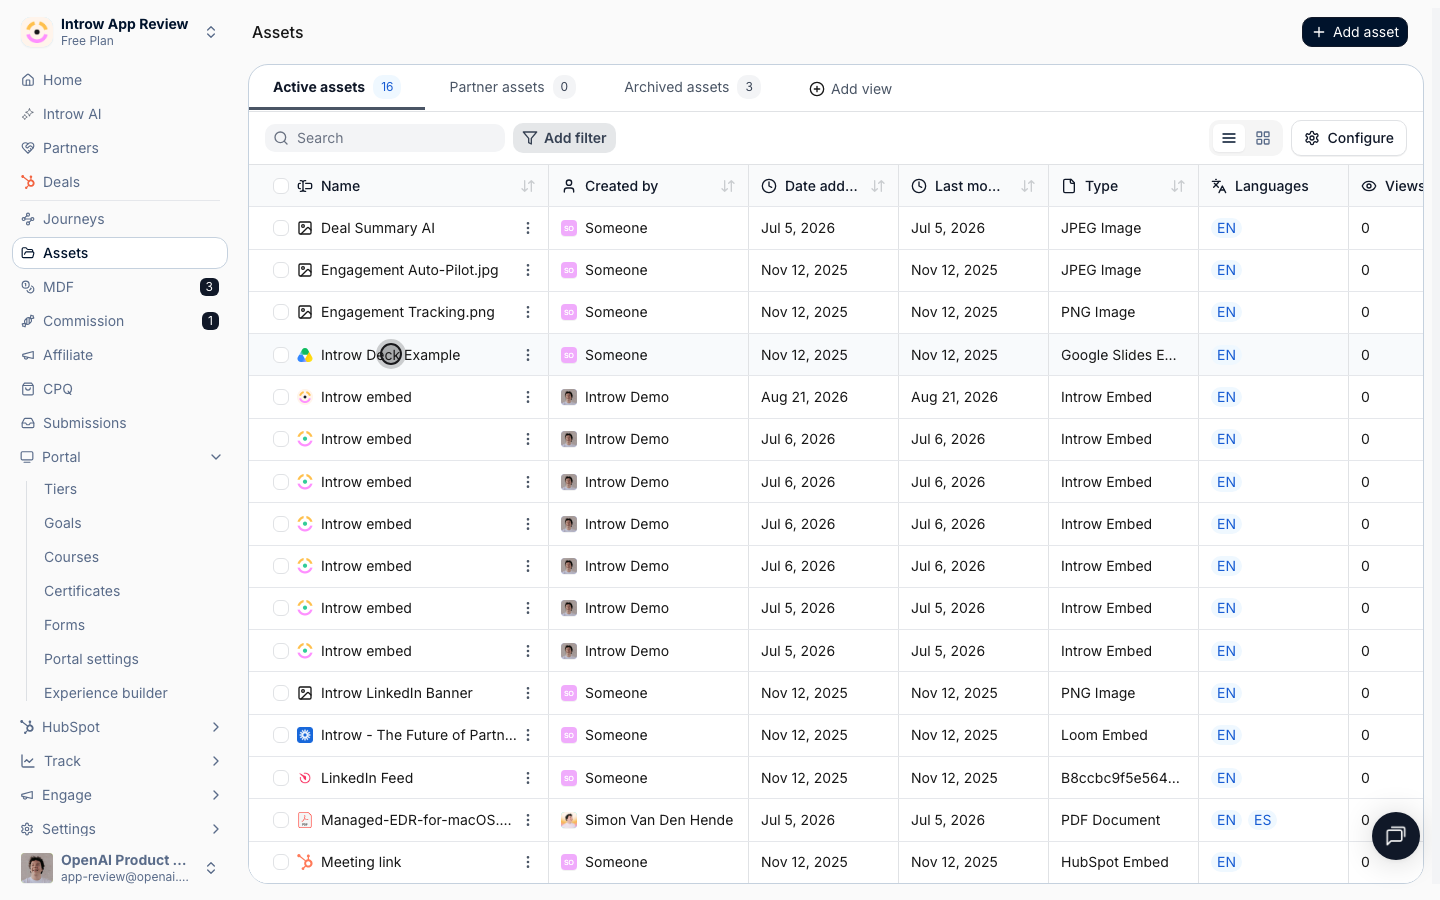Expand the HubSpot sidebar section
Screen dimensions: 1440x900
(216, 727)
